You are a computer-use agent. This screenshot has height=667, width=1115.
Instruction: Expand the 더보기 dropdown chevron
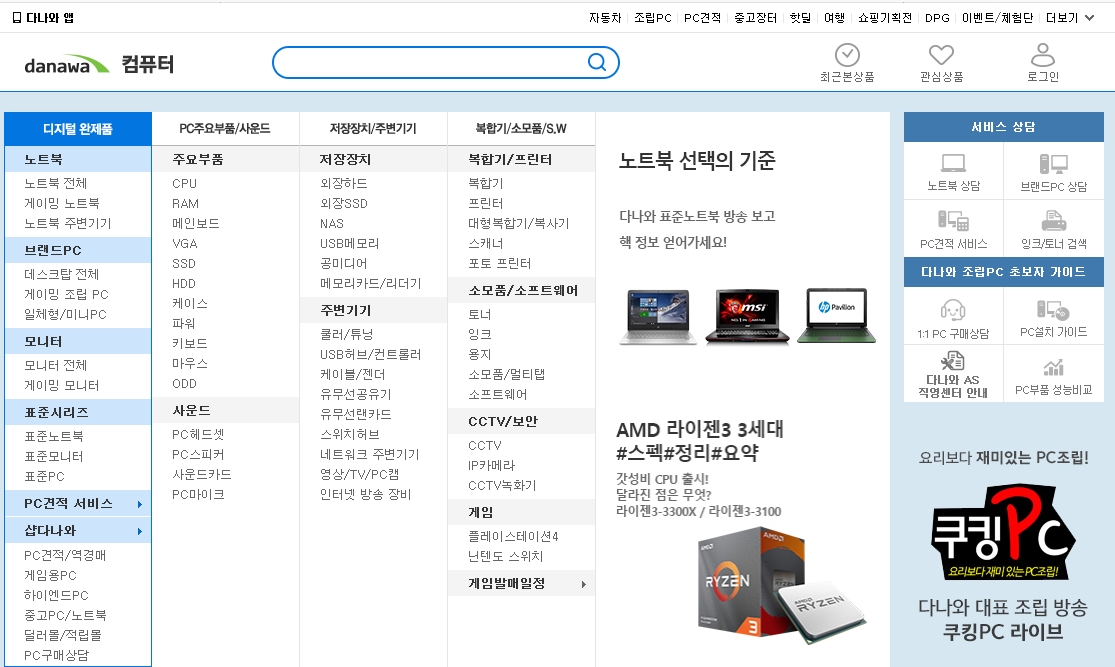point(1089,18)
